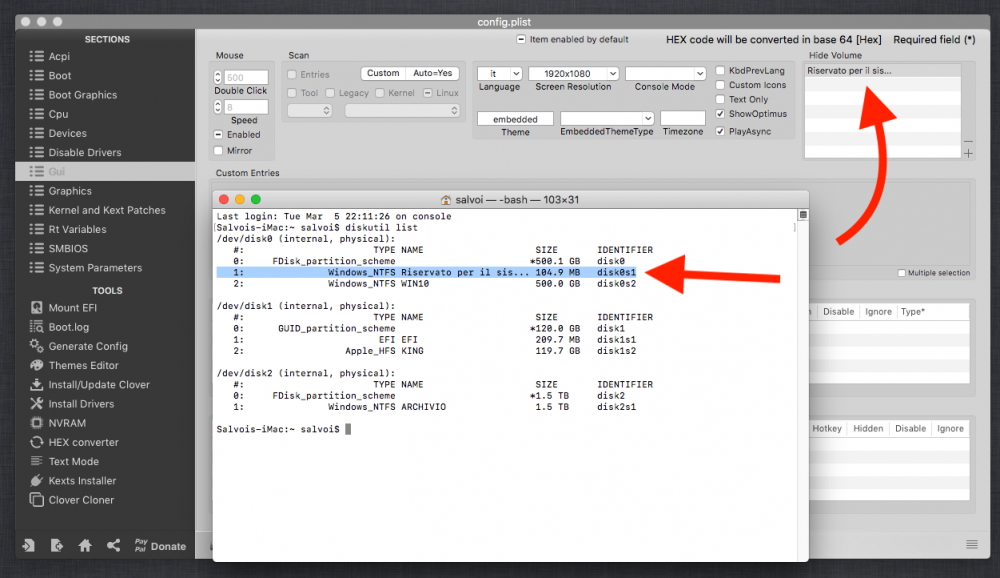Toggle the Mouse Enabled checkbox
The width and height of the screenshot is (1000, 578).
[218, 135]
